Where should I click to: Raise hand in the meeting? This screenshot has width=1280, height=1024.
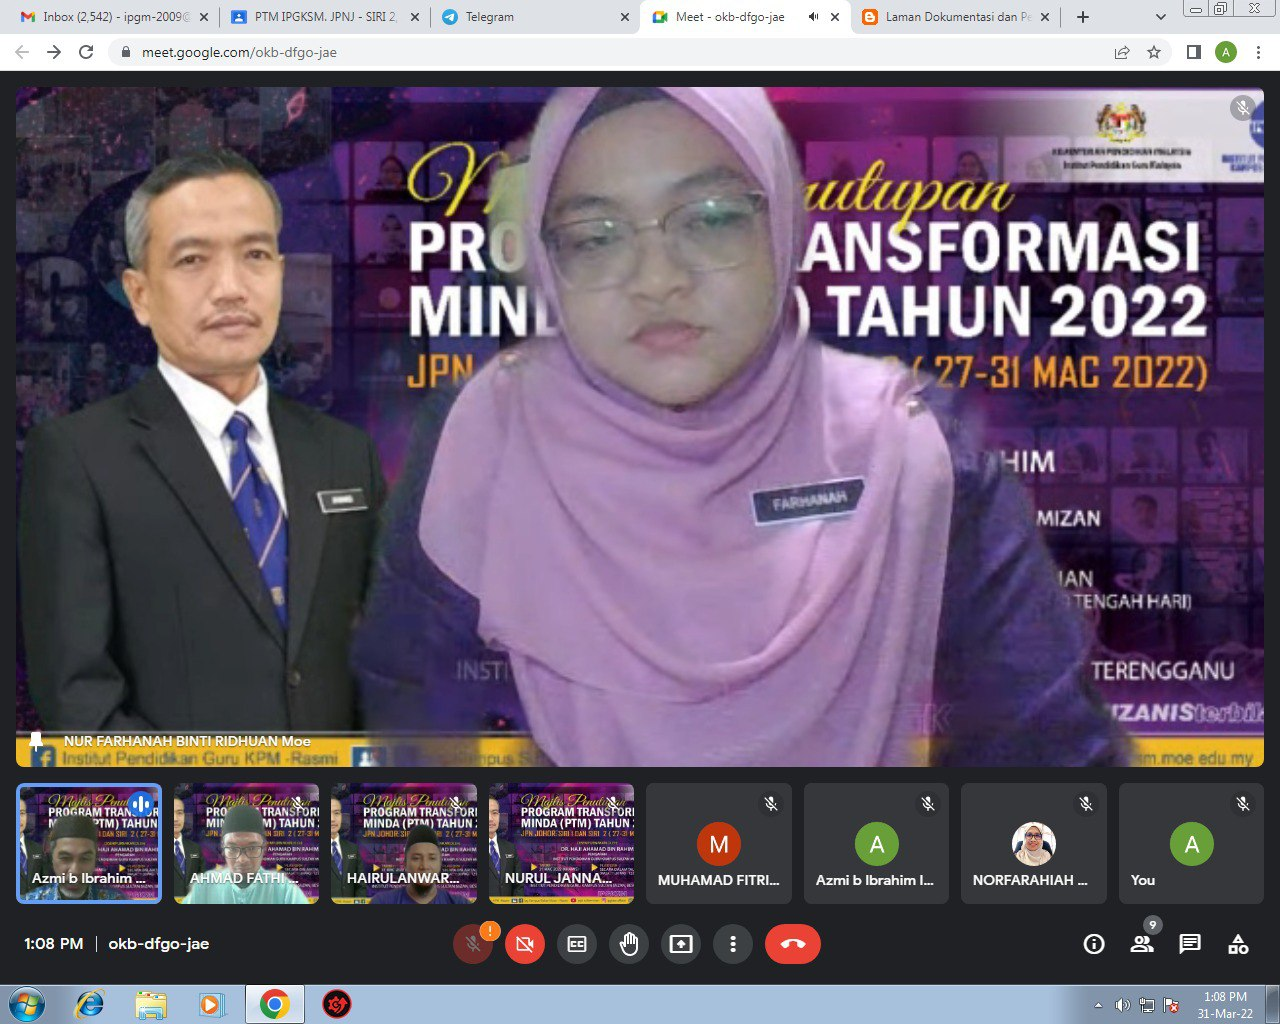click(x=629, y=944)
